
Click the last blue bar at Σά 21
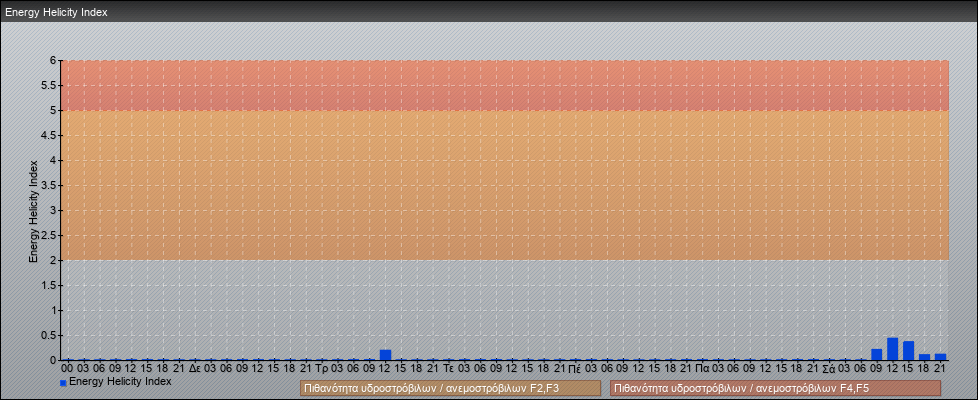941,357
